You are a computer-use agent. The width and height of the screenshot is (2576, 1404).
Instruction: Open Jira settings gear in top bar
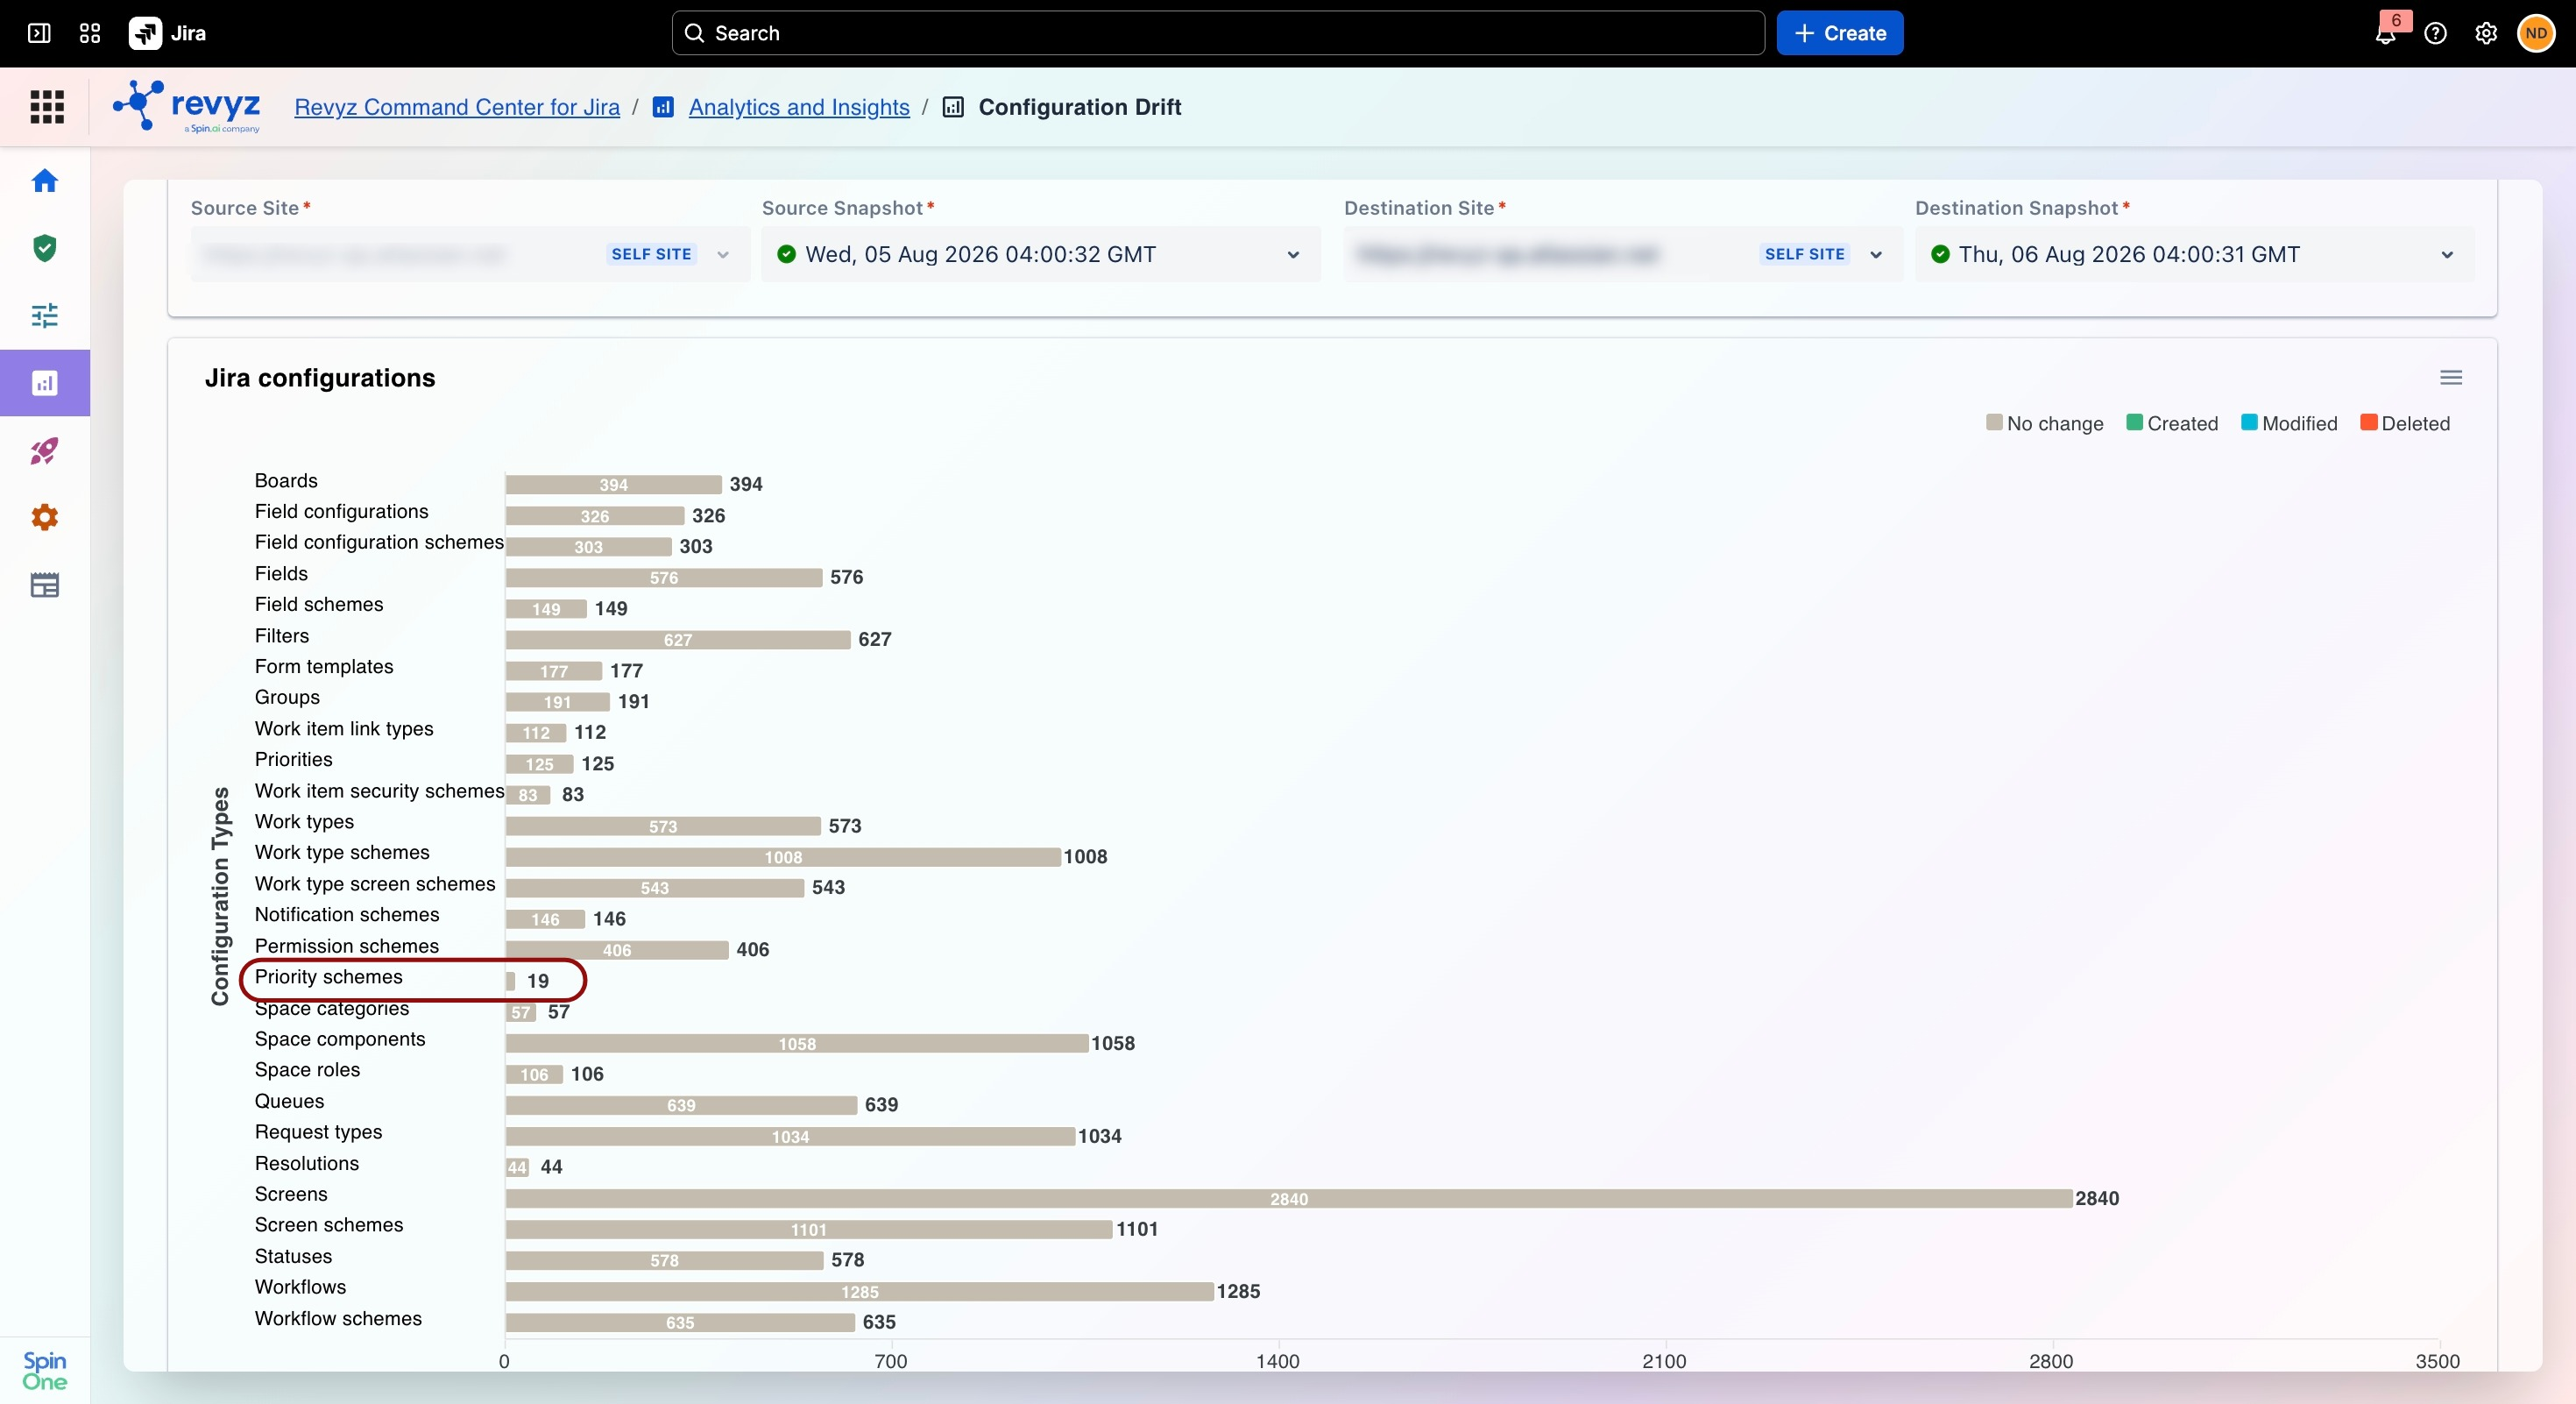pos(2486,33)
